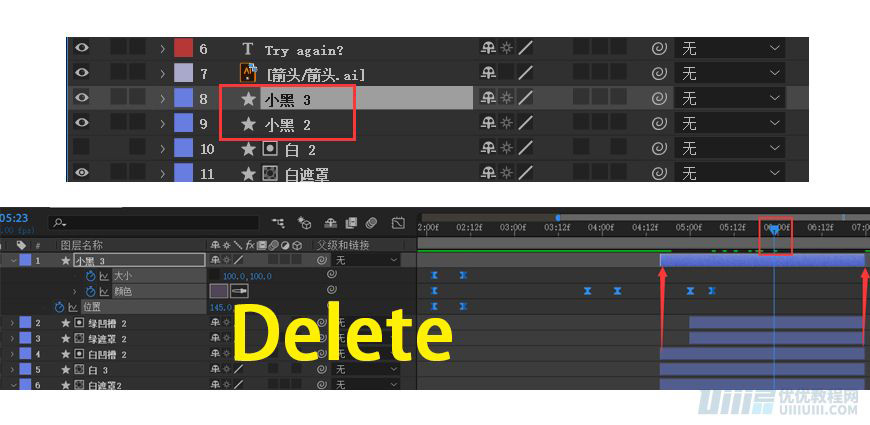Open the 颜色 color swatch
Viewport: 870px width, 425px height.
pyautogui.click(x=219, y=291)
